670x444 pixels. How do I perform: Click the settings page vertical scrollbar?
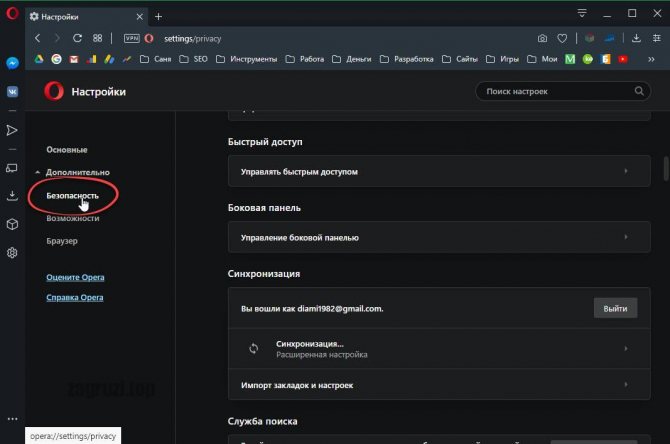(x=666, y=169)
